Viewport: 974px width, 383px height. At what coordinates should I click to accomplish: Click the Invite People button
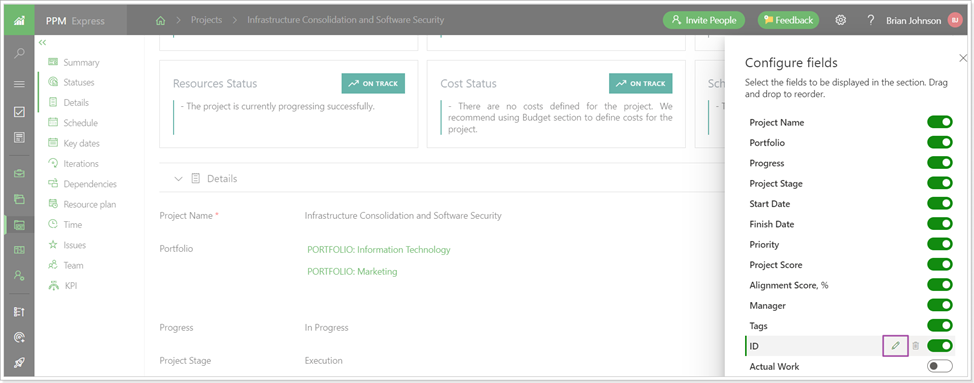coord(704,20)
